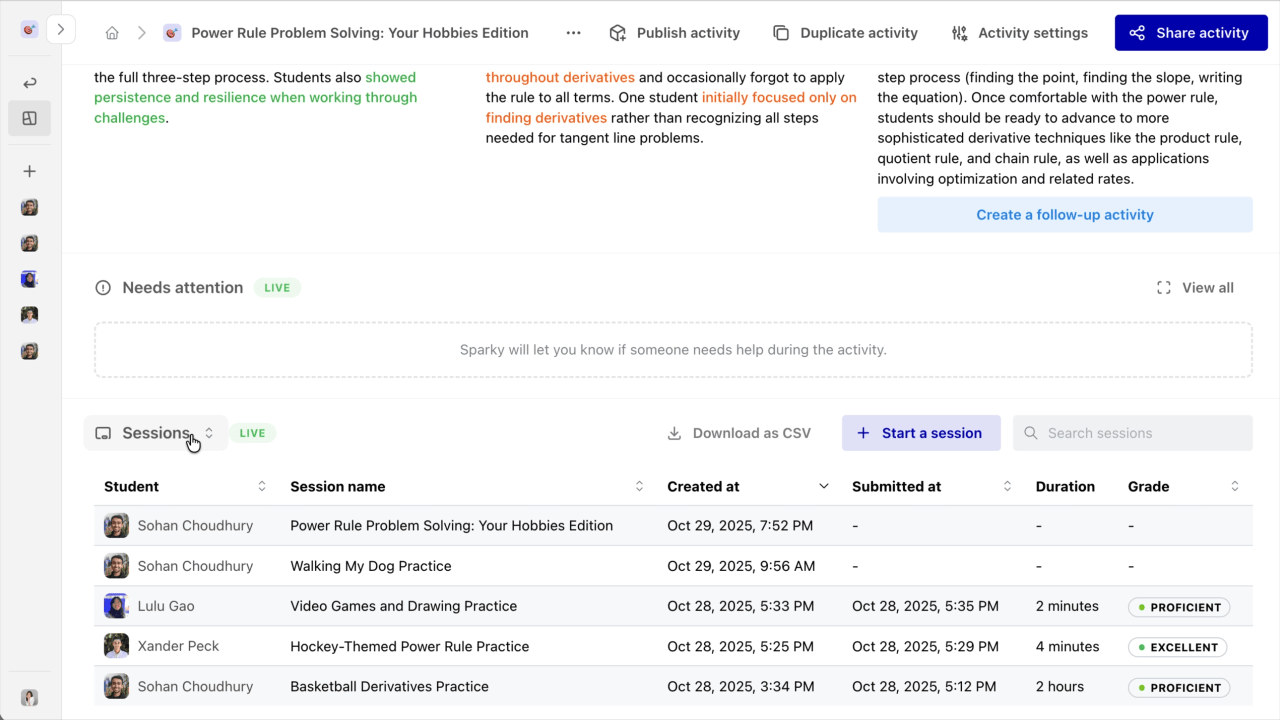Image resolution: width=1280 pixels, height=720 pixels.
Task: Click the Publish activity cube icon
Action: click(x=617, y=32)
